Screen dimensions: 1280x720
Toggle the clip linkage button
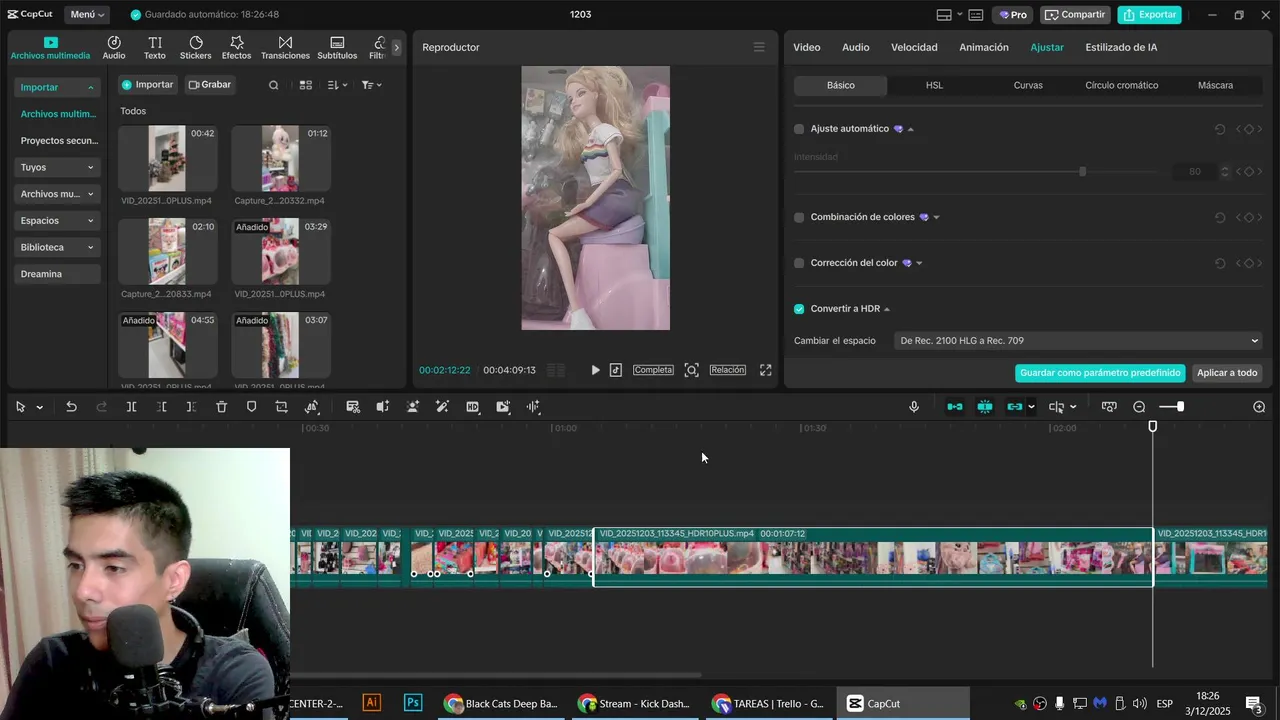click(1015, 407)
